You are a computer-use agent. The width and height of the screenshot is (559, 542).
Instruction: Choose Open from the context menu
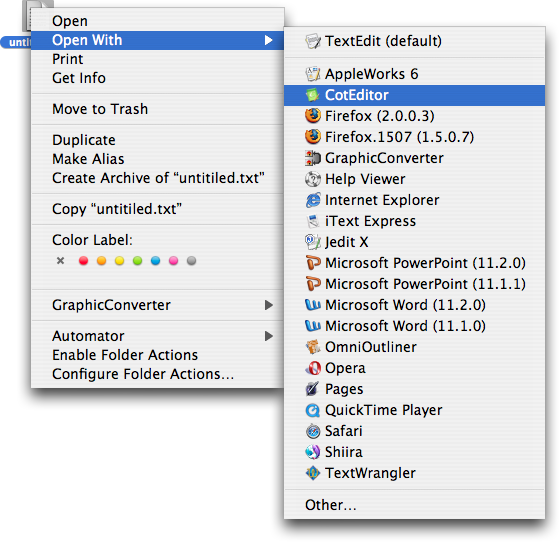[x=157, y=21]
